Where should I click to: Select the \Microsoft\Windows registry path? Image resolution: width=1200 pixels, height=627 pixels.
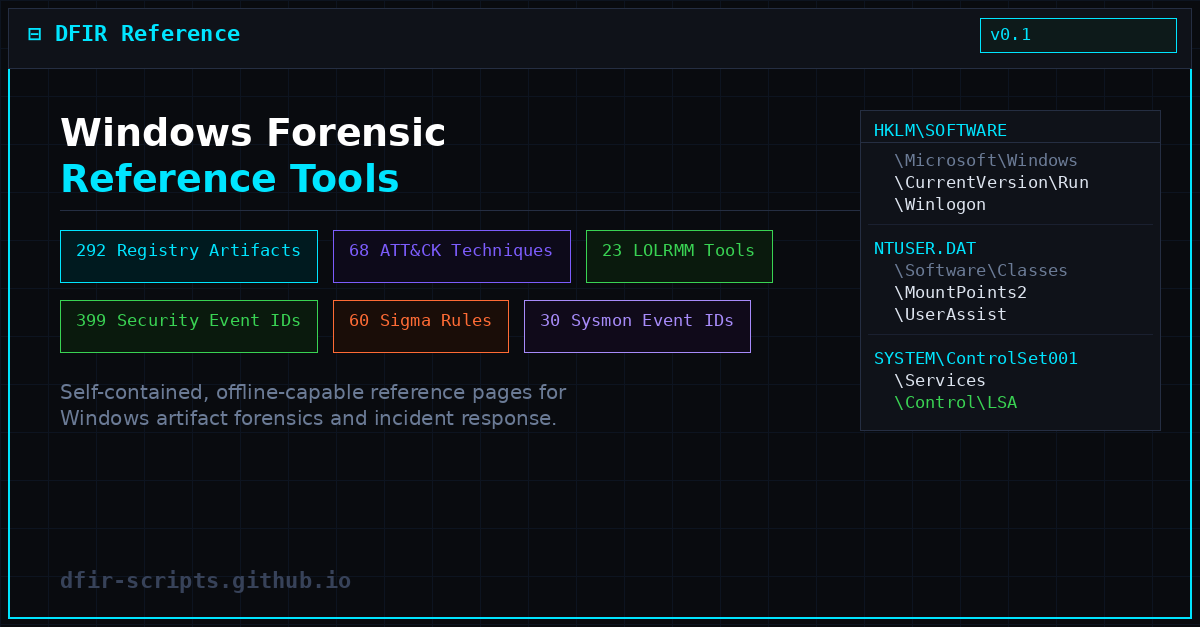[x=986, y=160]
